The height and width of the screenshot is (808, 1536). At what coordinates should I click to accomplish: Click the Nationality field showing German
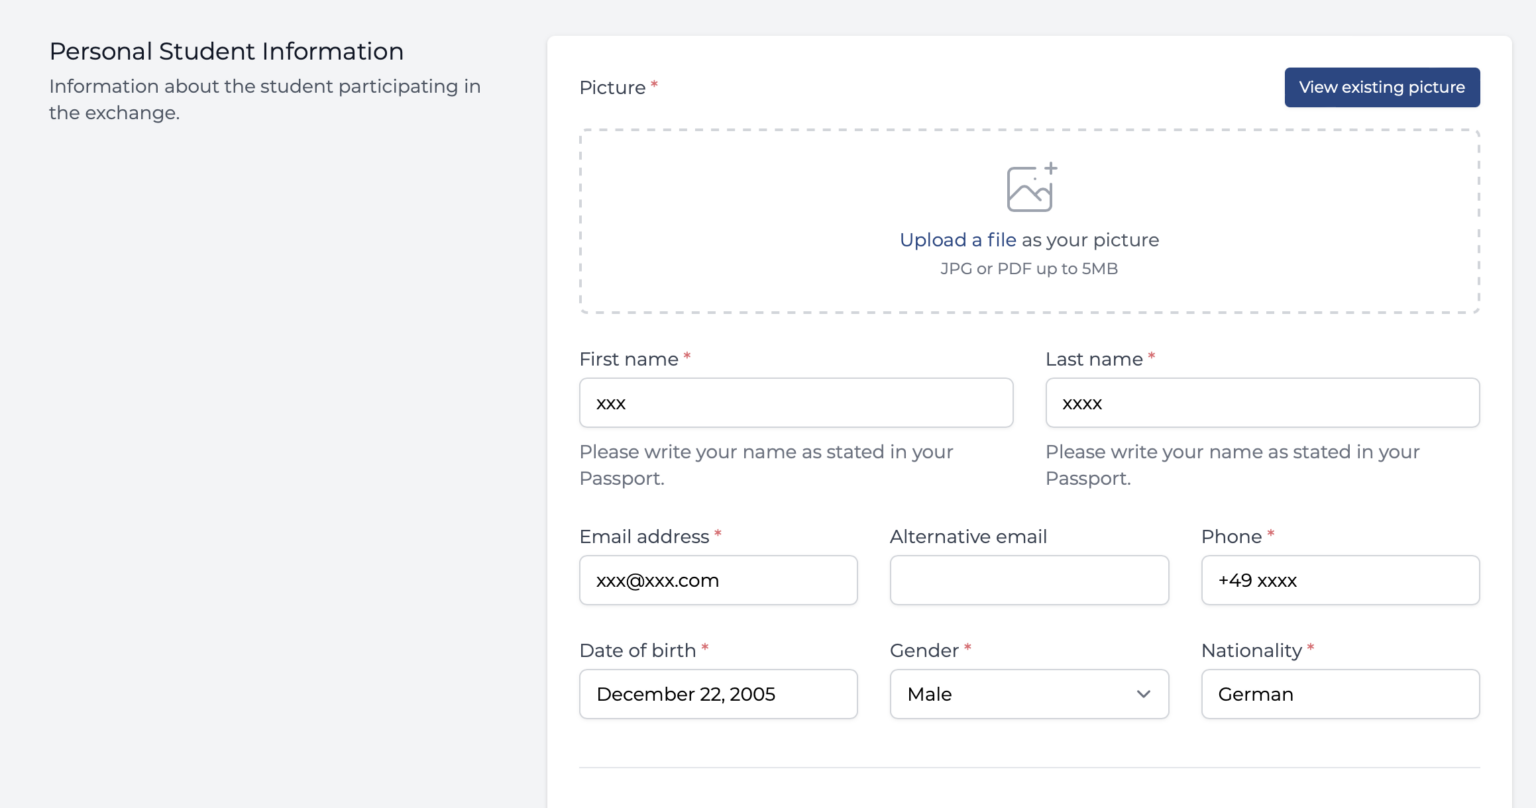point(1340,694)
